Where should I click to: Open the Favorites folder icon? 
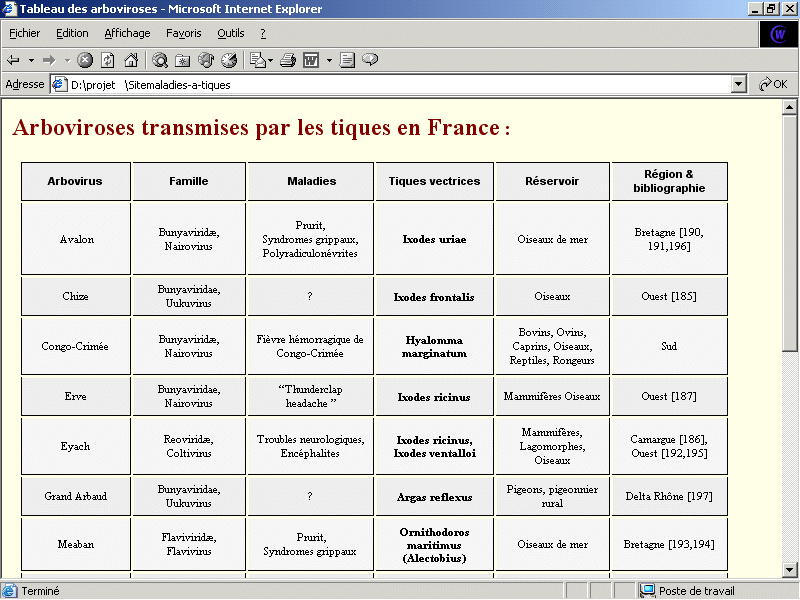182,60
